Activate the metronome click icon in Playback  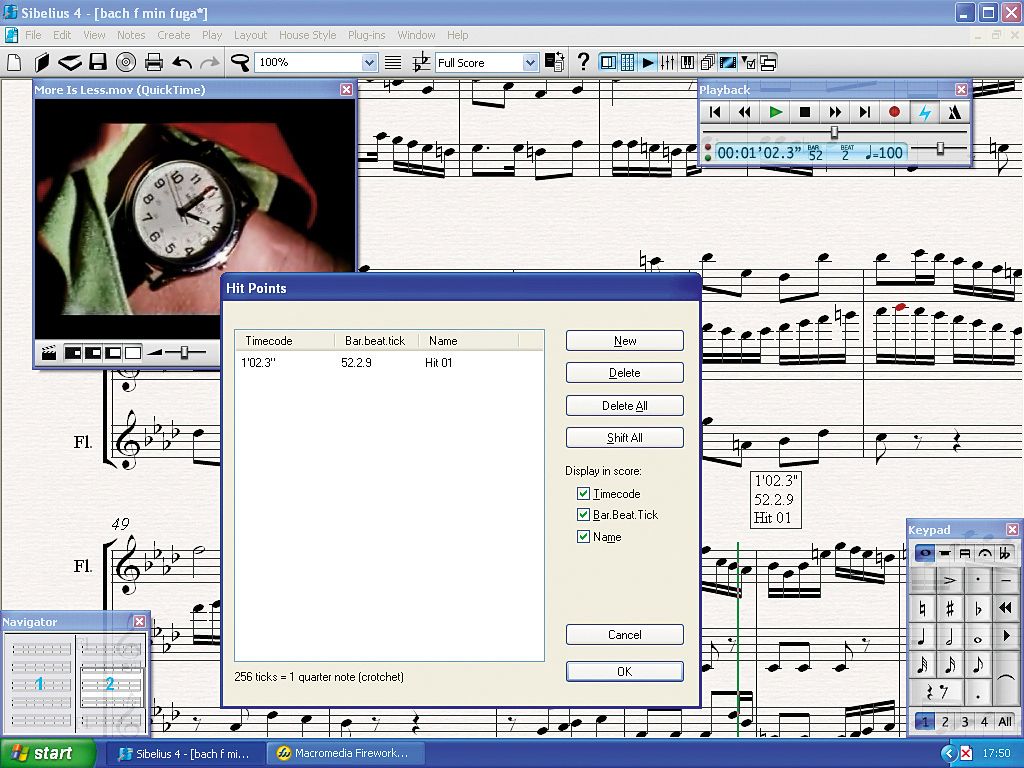(x=955, y=112)
